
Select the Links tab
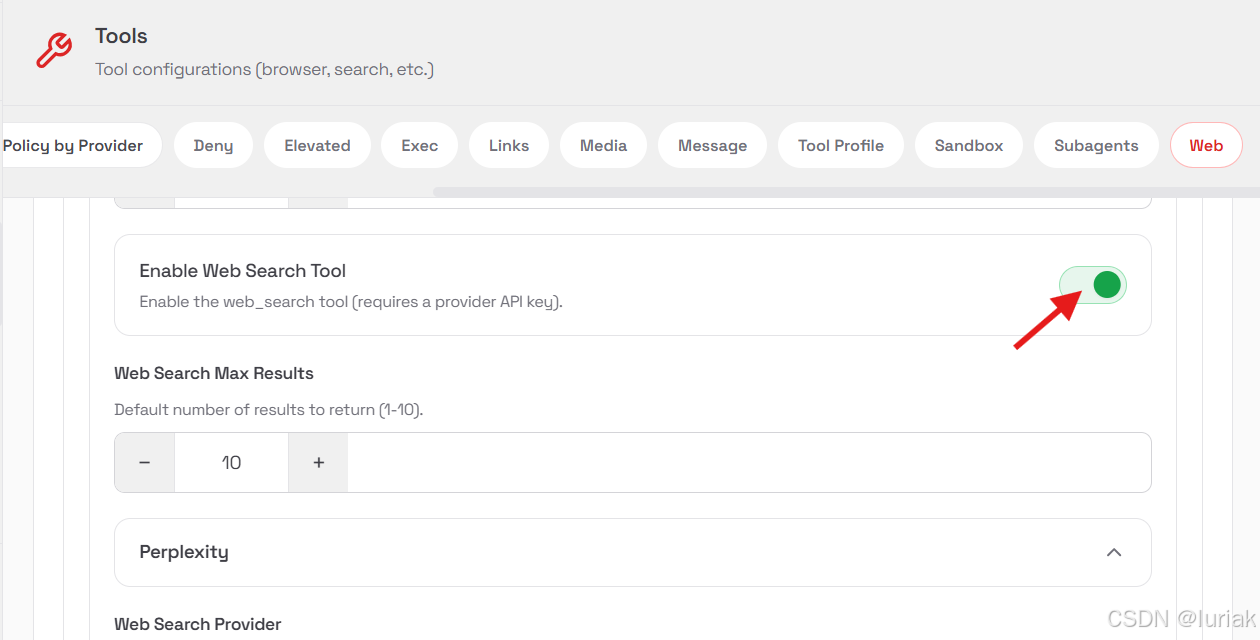click(509, 146)
